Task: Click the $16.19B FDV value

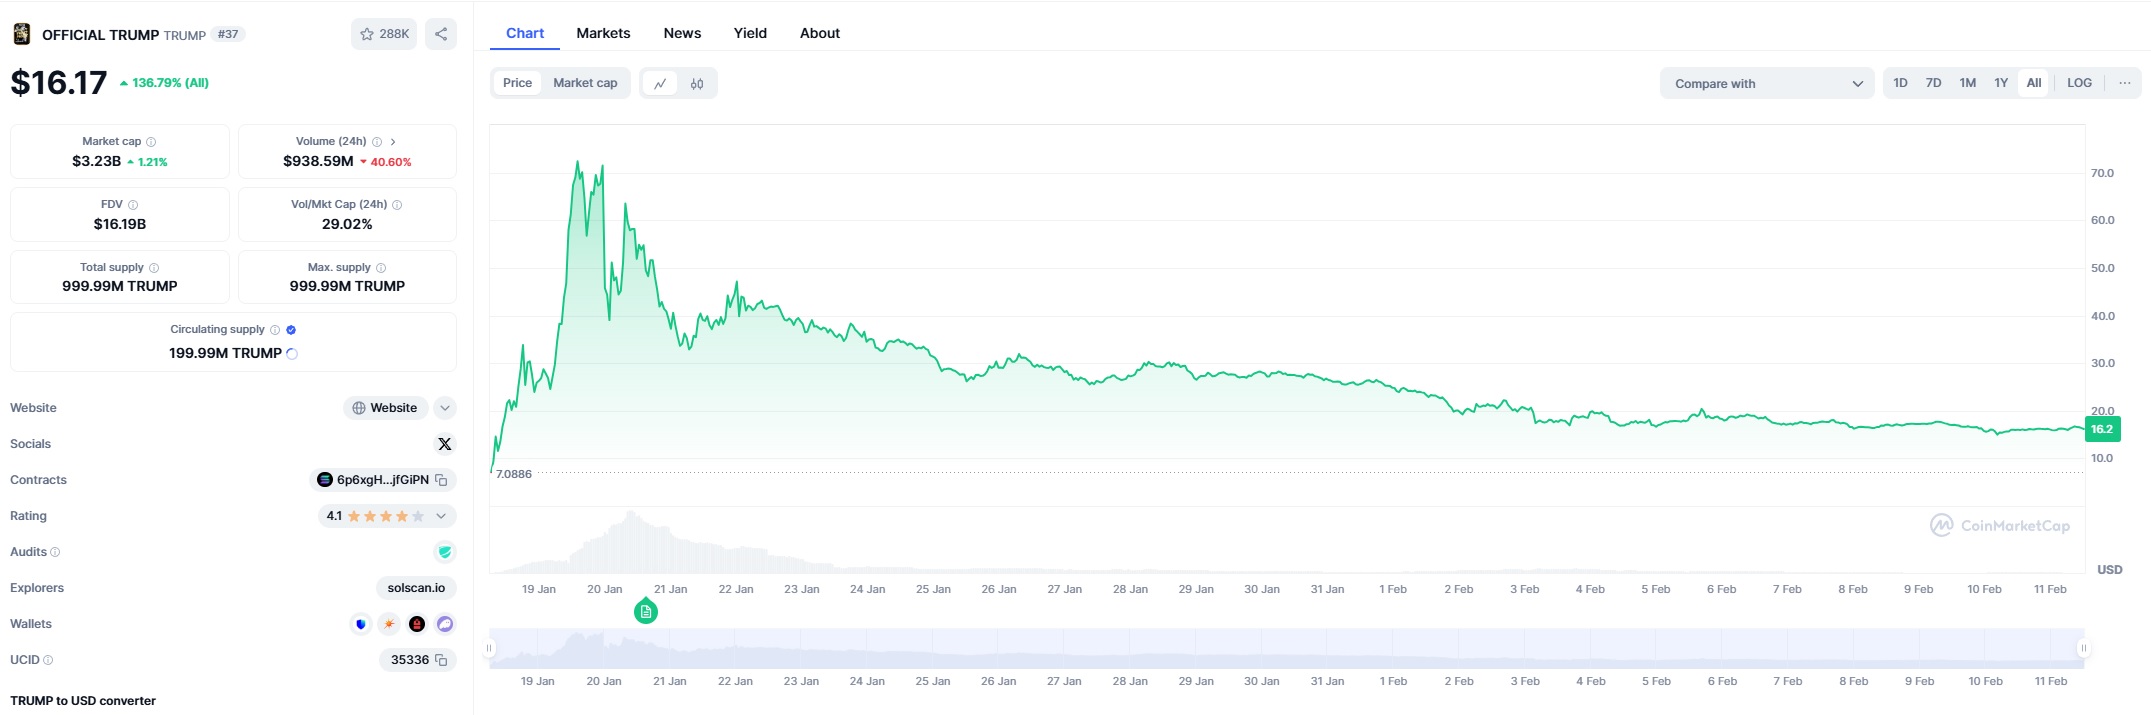Action: click(120, 224)
